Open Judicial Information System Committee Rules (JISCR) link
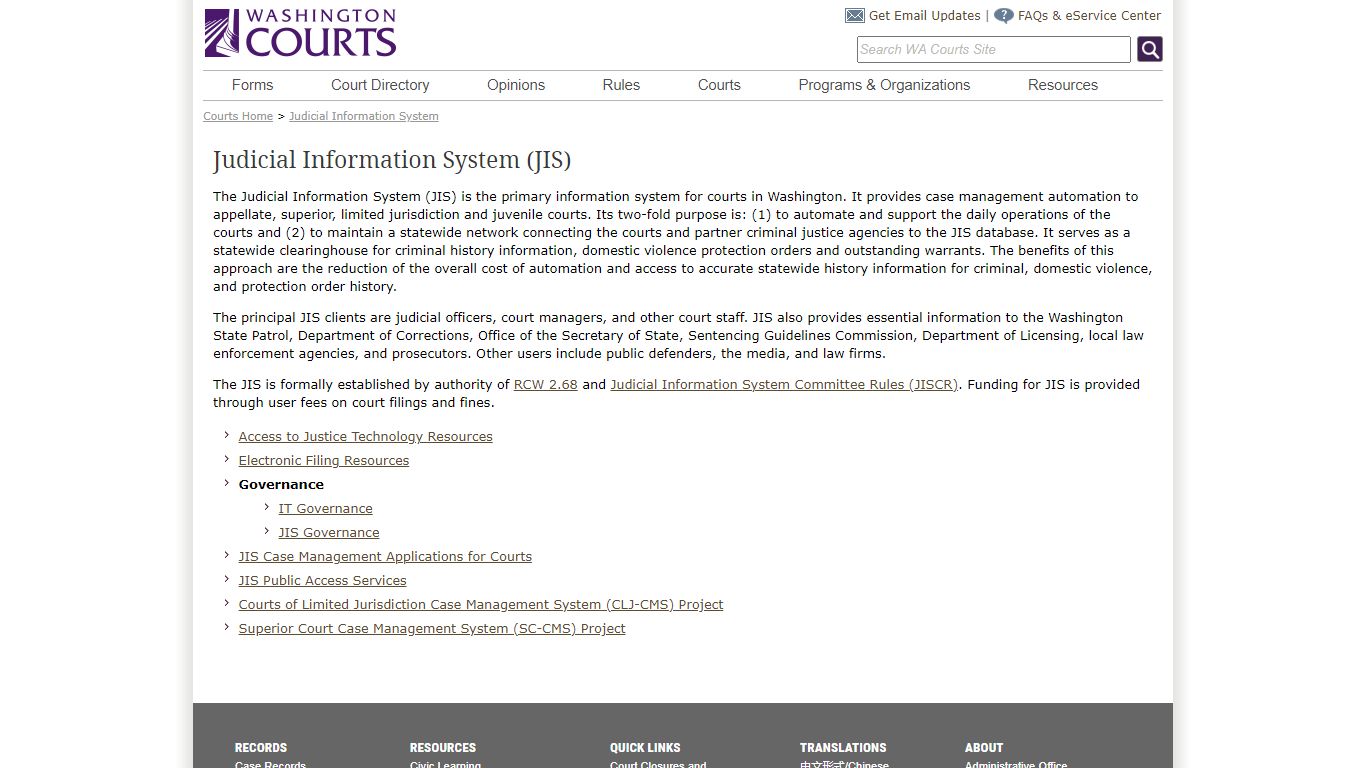1366x768 pixels. click(x=784, y=384)
